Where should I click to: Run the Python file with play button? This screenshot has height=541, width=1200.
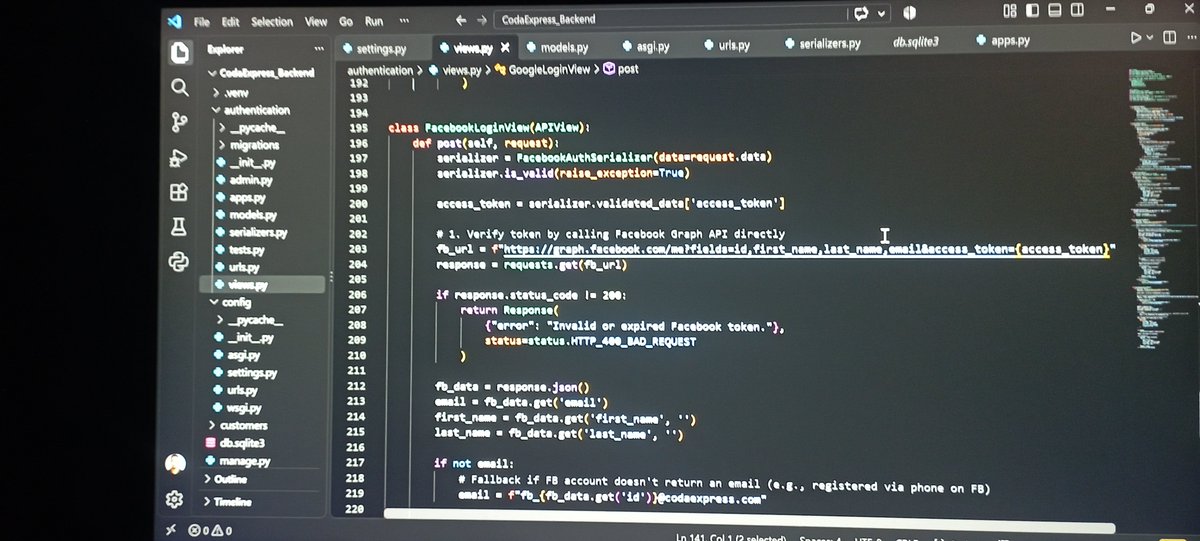tap(1135, 38)
